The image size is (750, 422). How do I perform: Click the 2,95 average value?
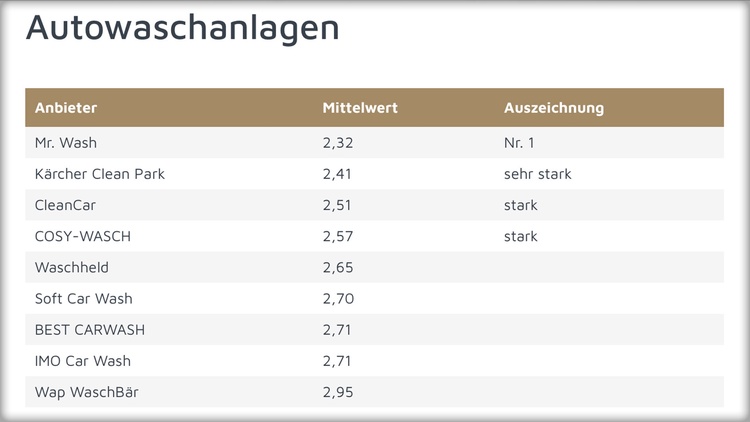point(338,392)
